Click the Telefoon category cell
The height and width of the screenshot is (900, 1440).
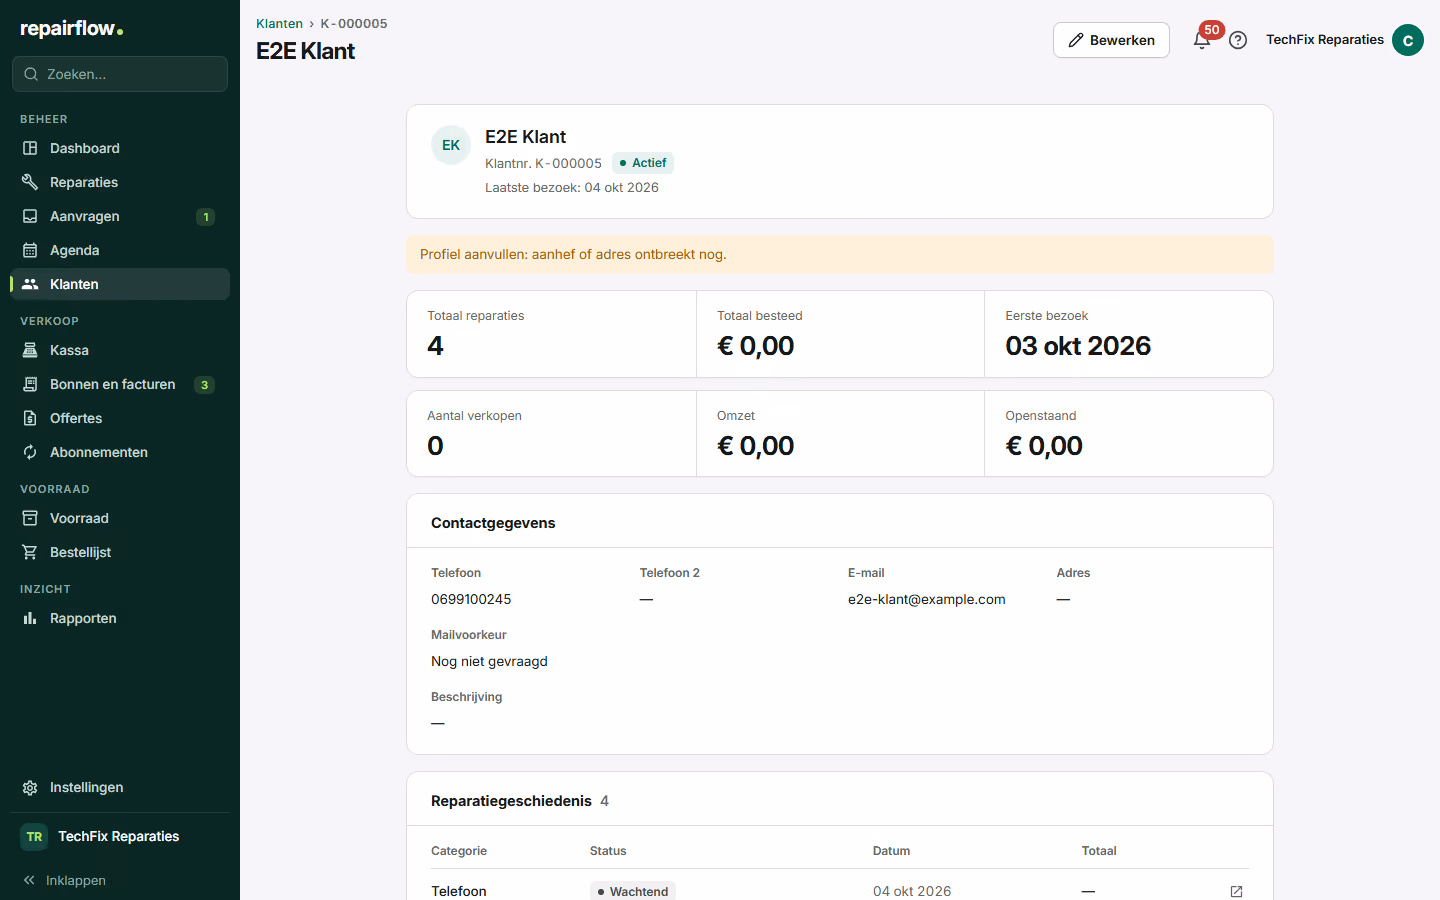pyautogui.click(x=459, y=891)
